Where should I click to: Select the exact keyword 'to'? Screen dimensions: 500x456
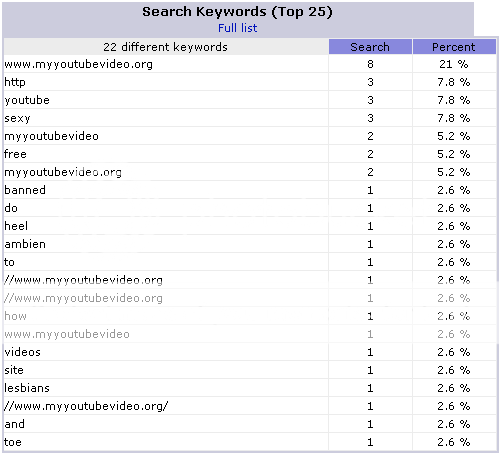click(x=9, y=262)
